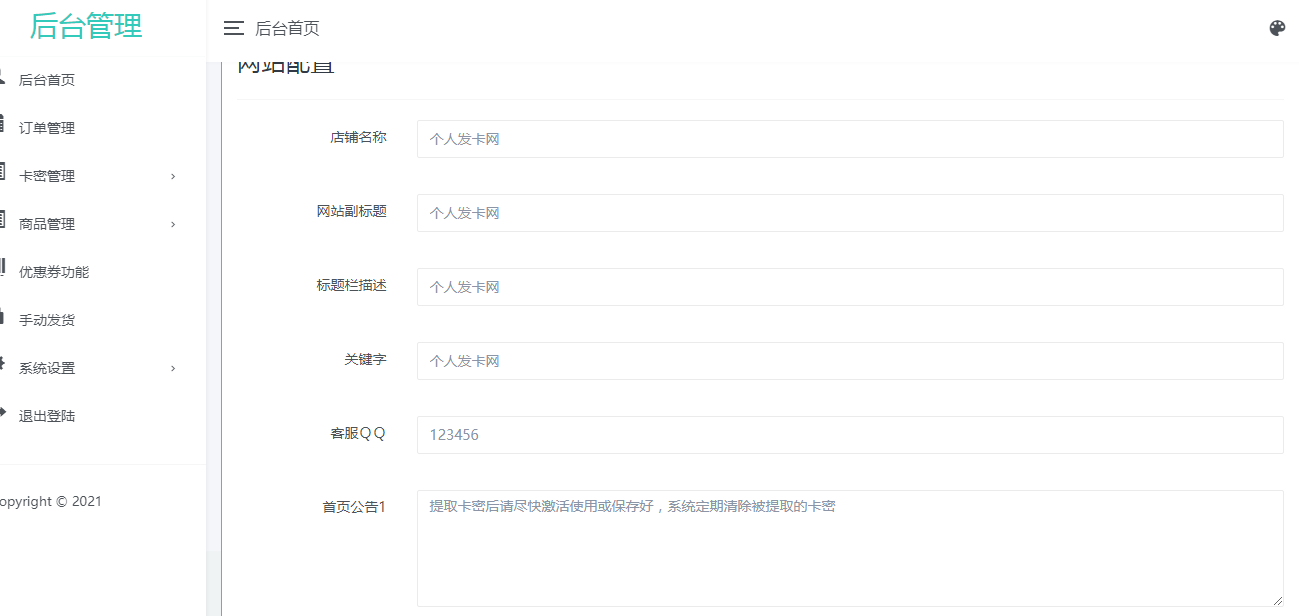This screenshot has width=1299, height=616.
Task: Select the 客服QQ input box
Action: point(849,435)
